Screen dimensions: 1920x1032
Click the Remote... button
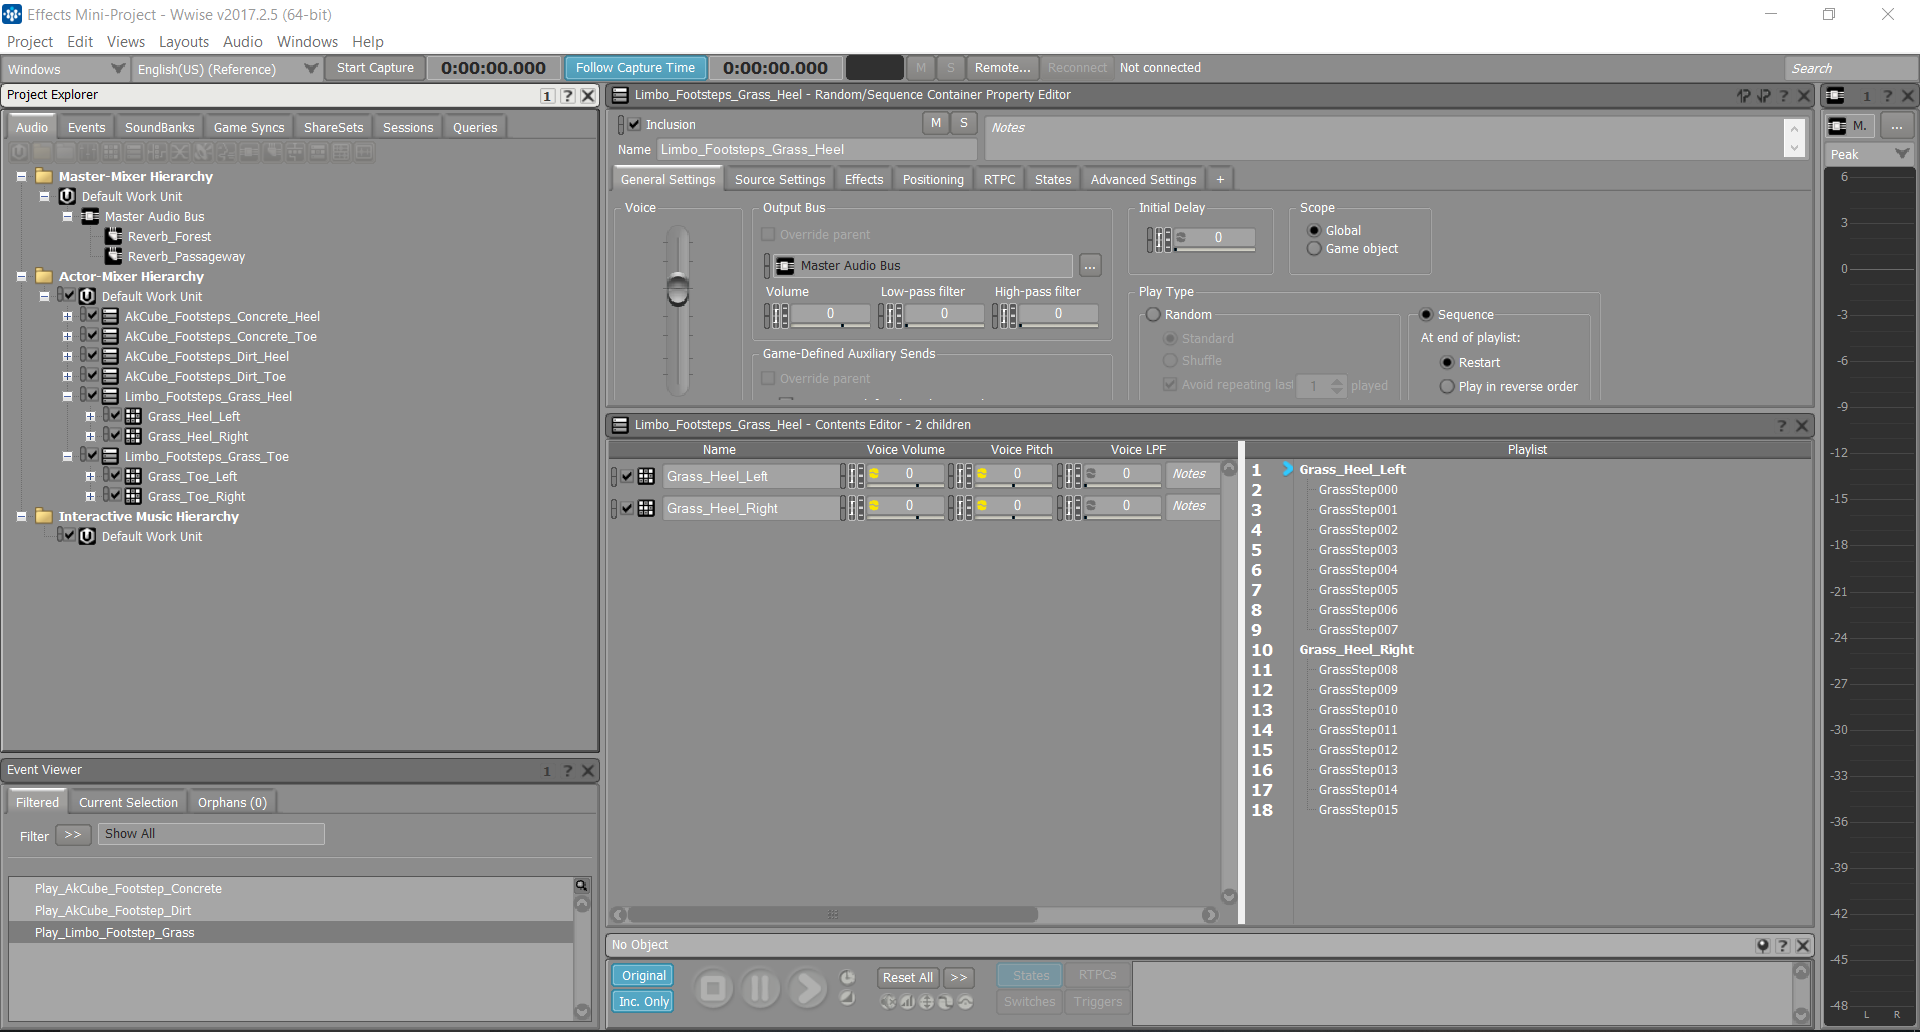point(1002,68)
